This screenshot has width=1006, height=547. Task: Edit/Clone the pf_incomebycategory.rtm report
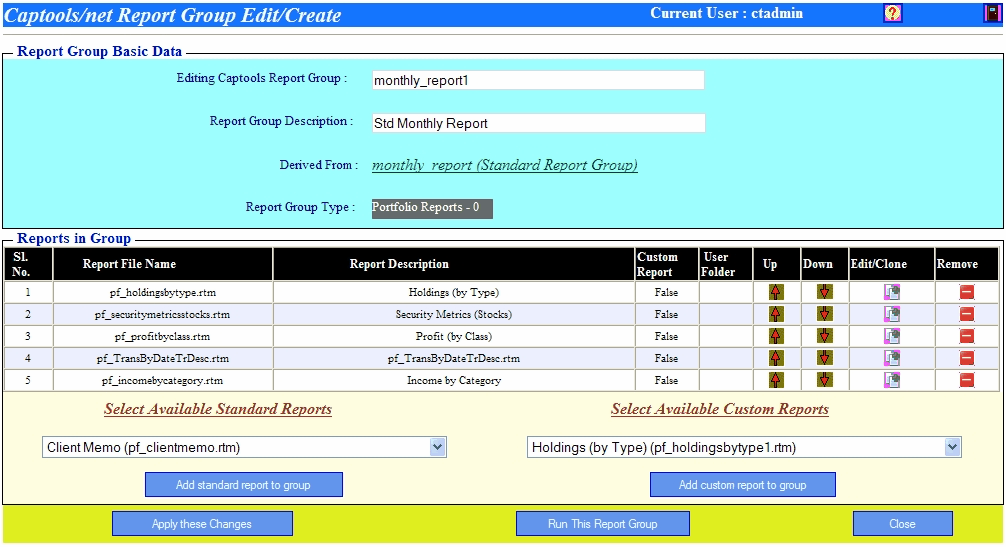(892, 380)
